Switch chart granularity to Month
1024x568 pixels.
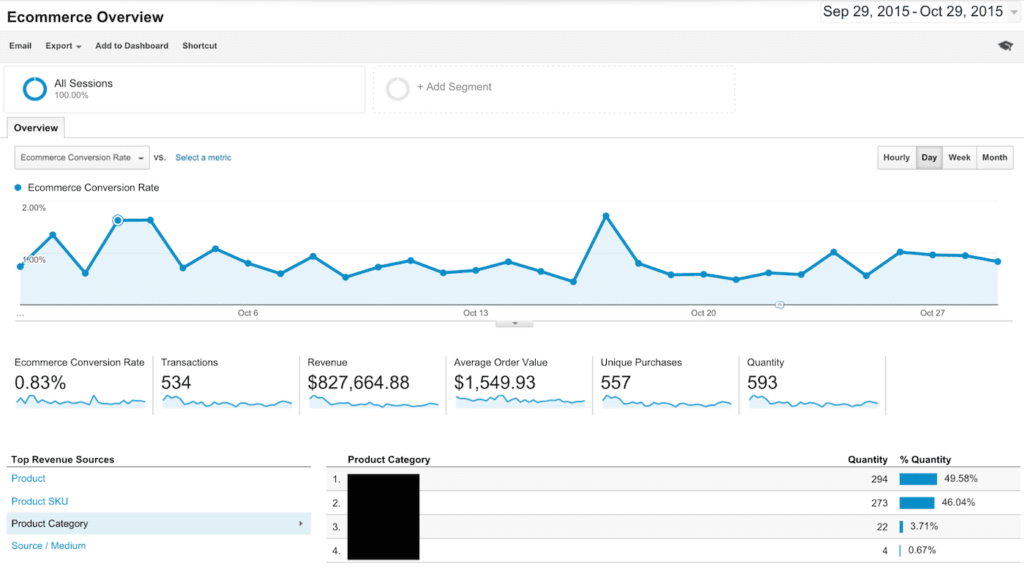(995, 157)
